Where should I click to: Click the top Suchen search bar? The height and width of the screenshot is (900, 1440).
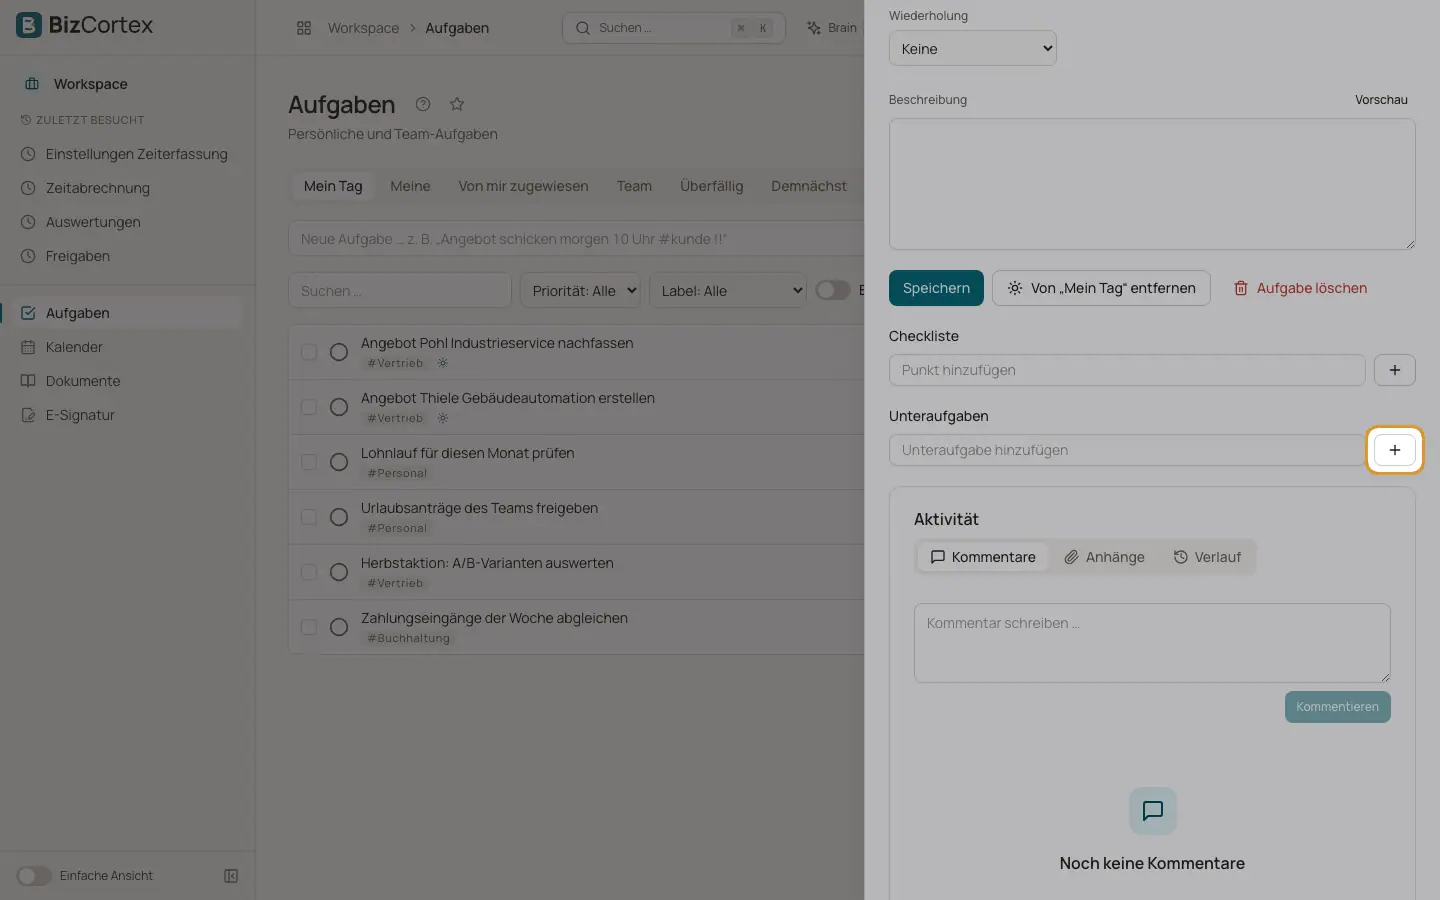coord(674,28)
